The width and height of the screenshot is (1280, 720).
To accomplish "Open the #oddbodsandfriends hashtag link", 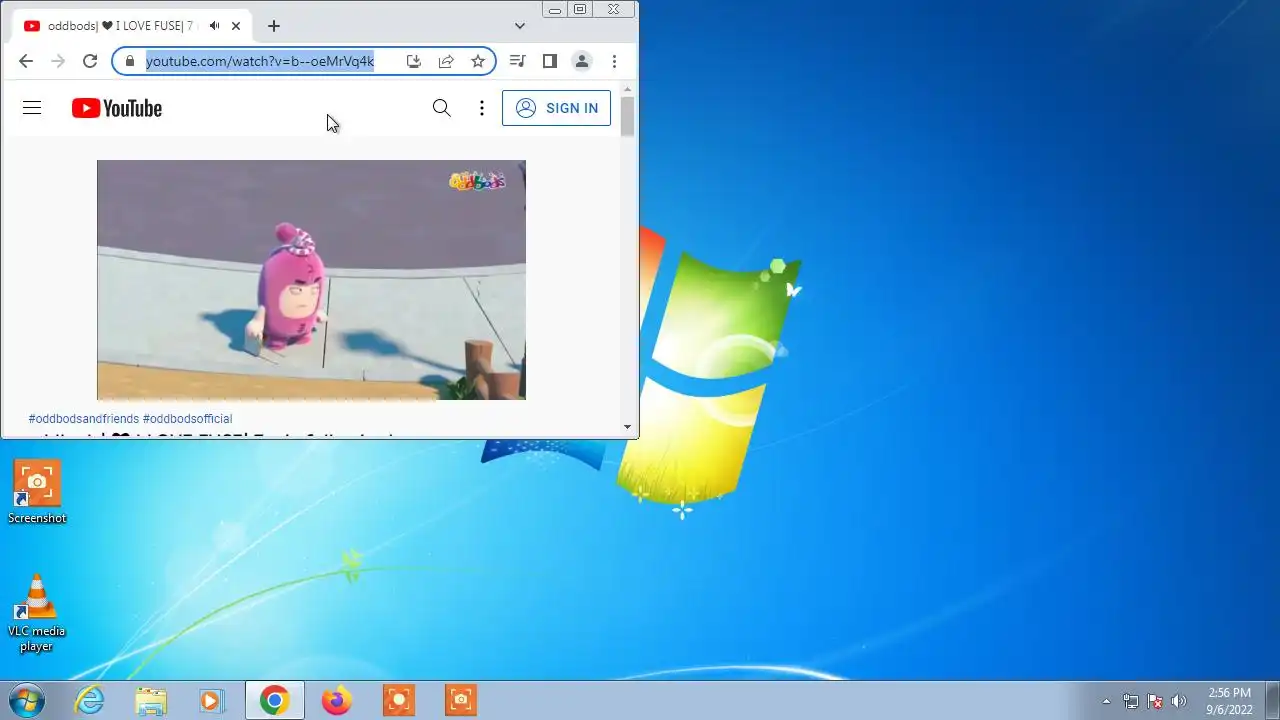I will pyautogui.click(x=84, y=419).
